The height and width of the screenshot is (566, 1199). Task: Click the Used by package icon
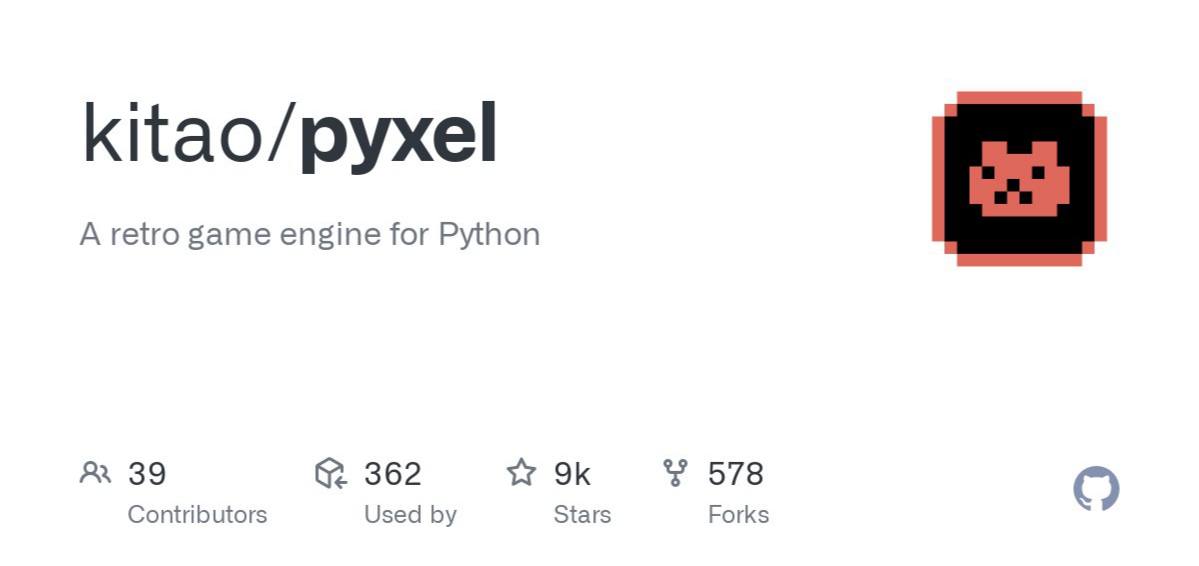pyautogui.click(x=330, y=472)
